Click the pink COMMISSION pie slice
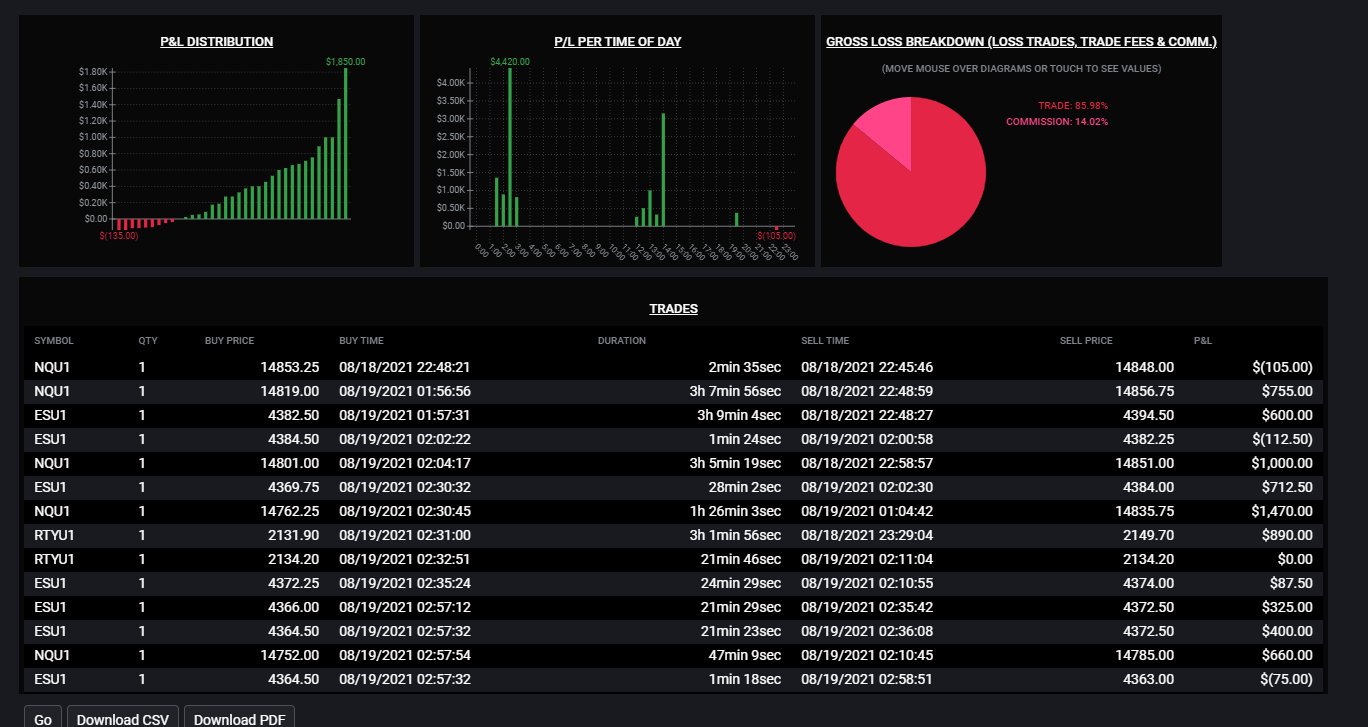 tap(888, 128)
